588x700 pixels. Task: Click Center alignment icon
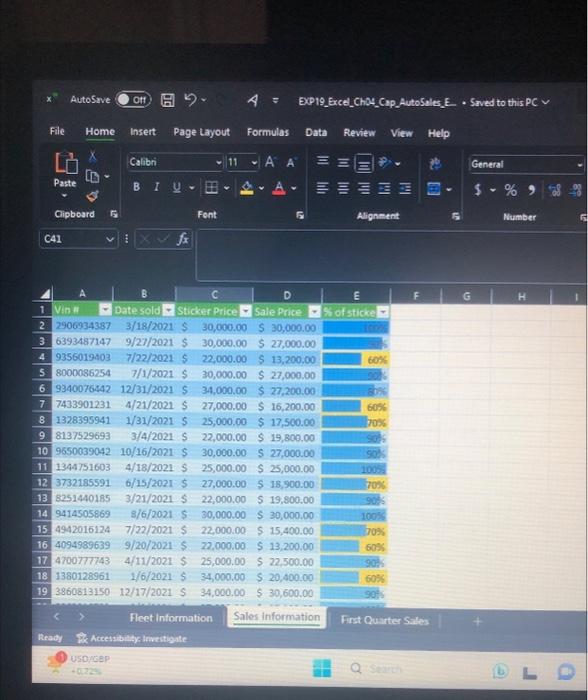(x=343, y=188)
